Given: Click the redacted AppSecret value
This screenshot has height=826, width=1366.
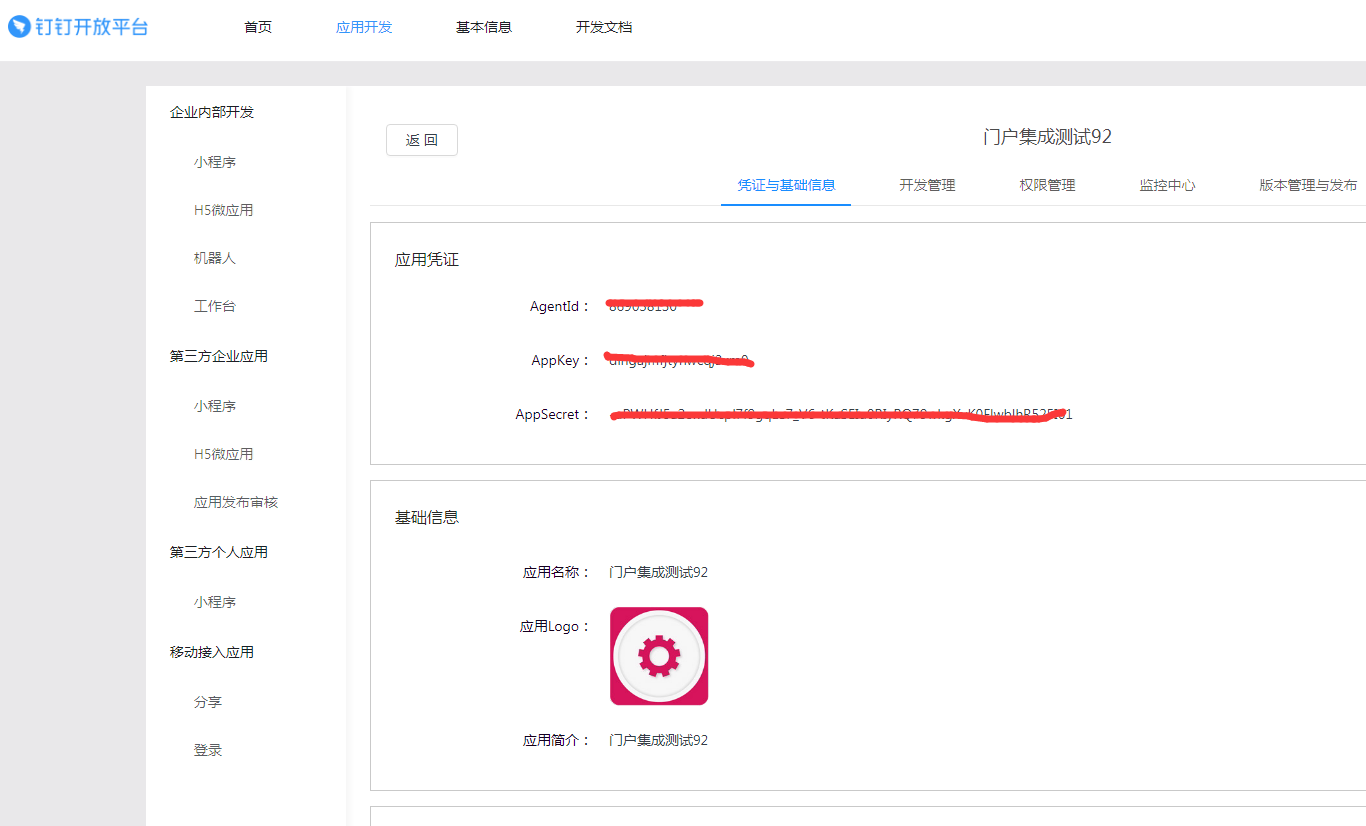Looking at the screenshot, I should point(841,414).
